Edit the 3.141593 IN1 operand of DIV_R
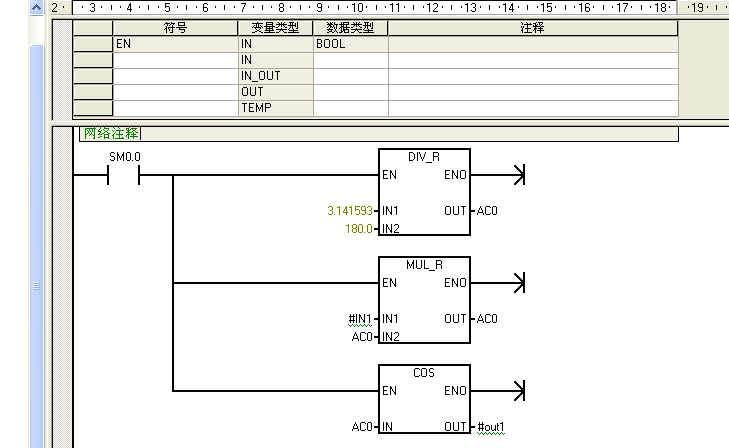 [350, 211]
